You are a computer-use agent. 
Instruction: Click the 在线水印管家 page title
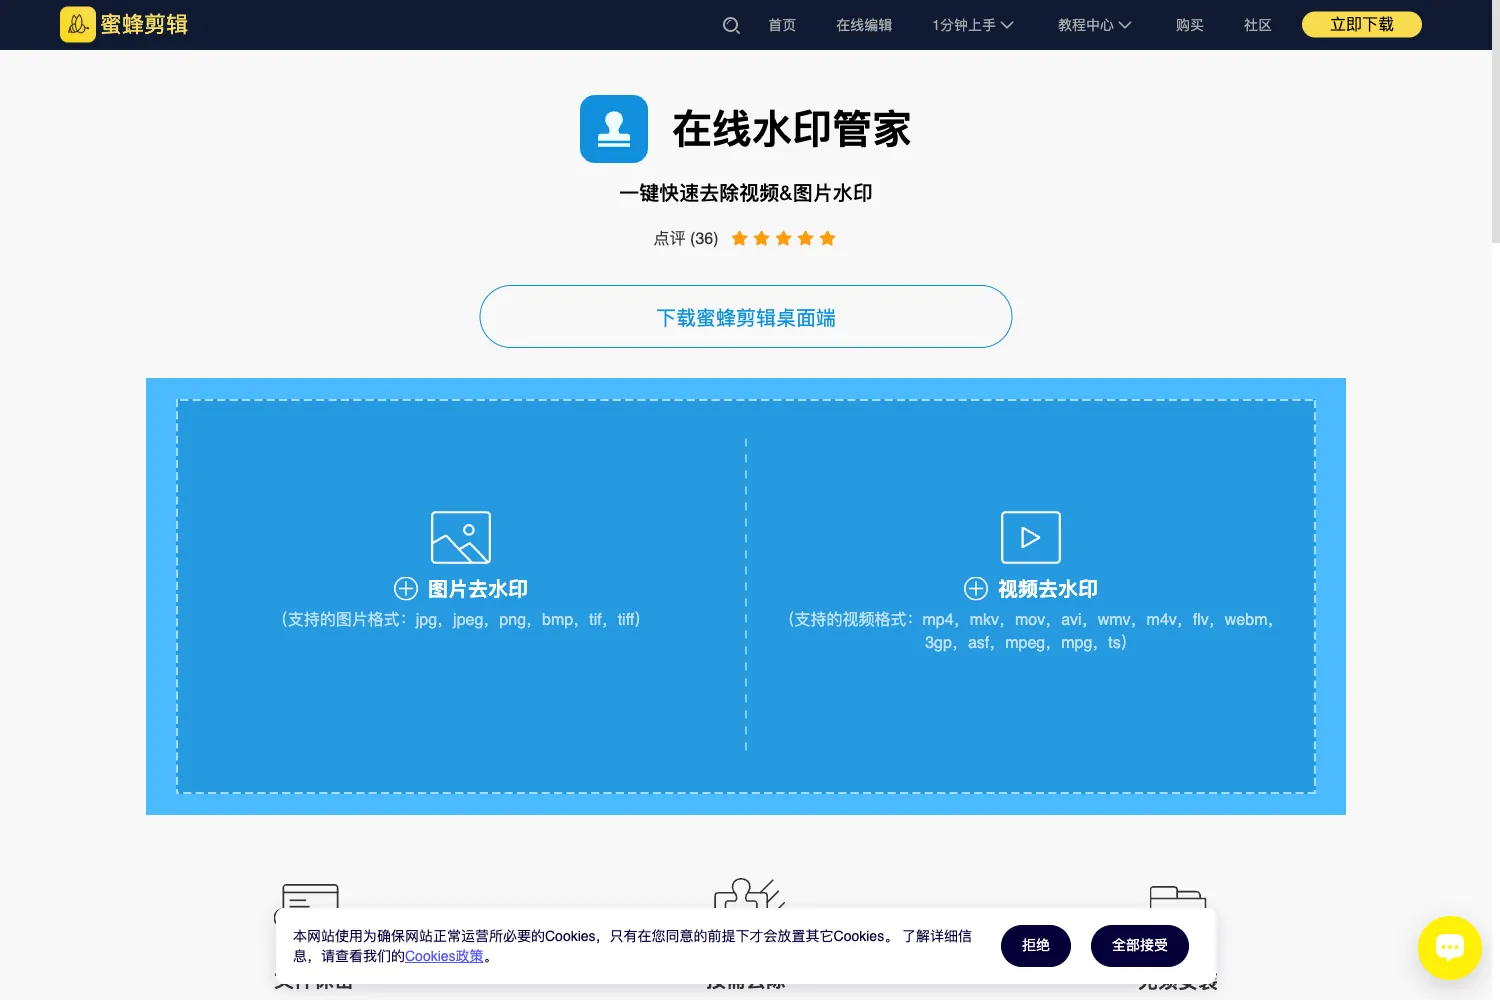792,129
